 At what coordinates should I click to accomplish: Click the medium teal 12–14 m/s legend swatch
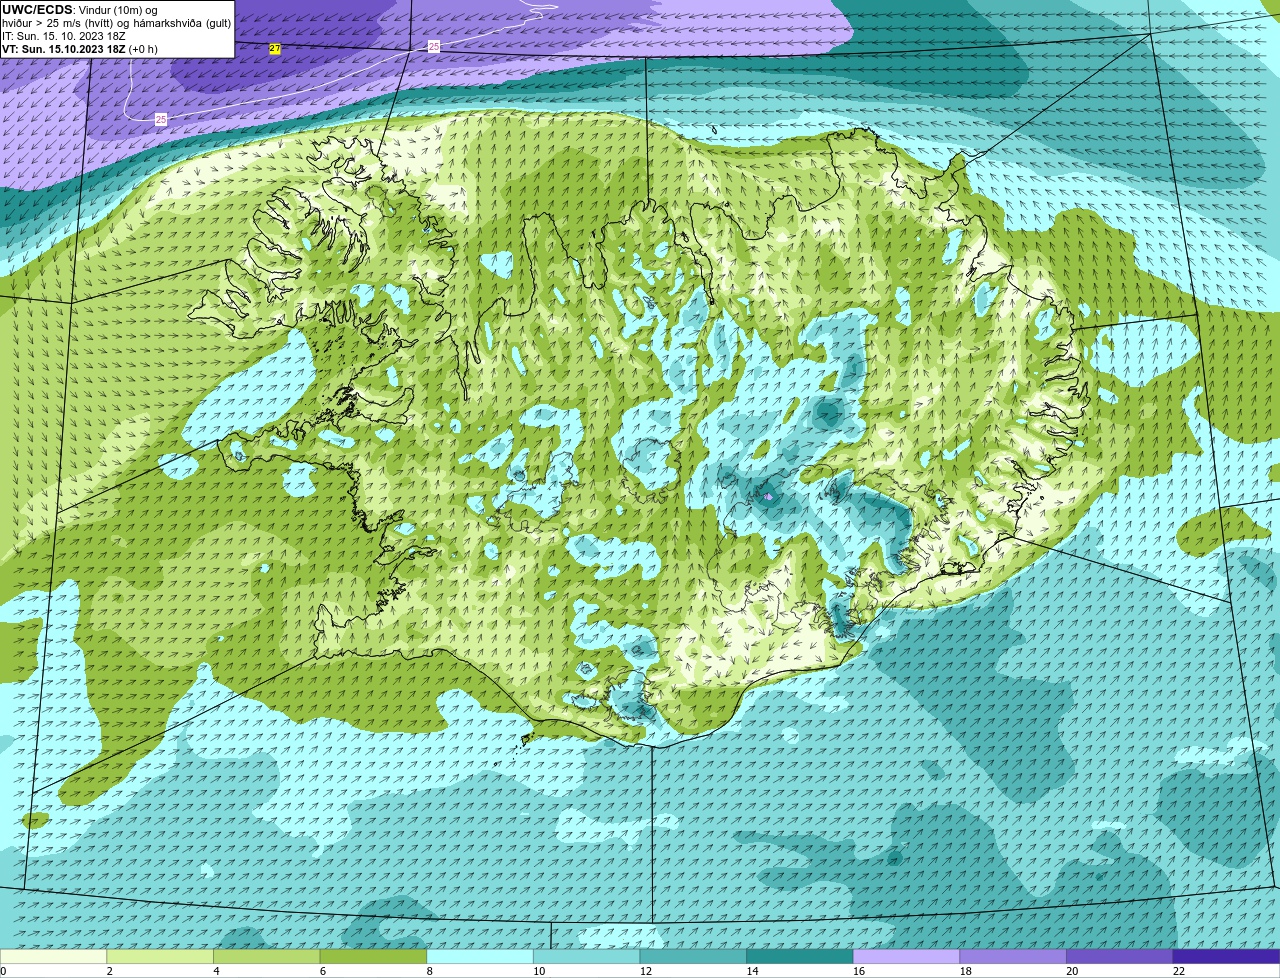point(693,956)
